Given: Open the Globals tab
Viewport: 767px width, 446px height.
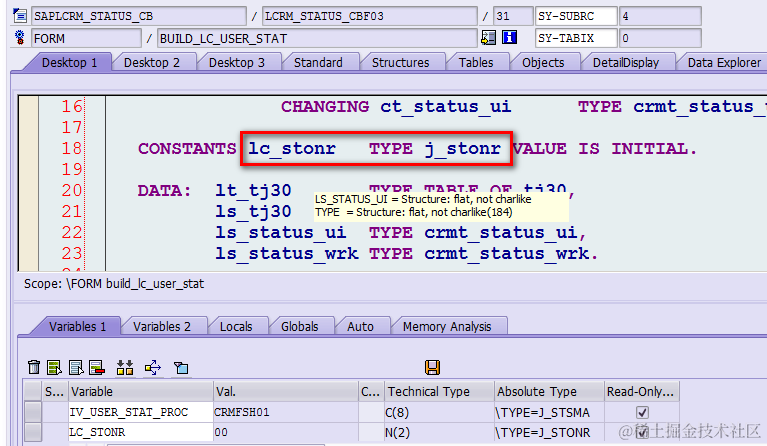Looking at the screenshot, I should 299,326.
